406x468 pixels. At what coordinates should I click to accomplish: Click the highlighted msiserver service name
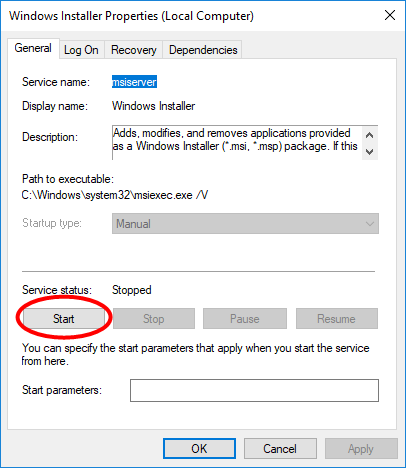click(134, 82)
